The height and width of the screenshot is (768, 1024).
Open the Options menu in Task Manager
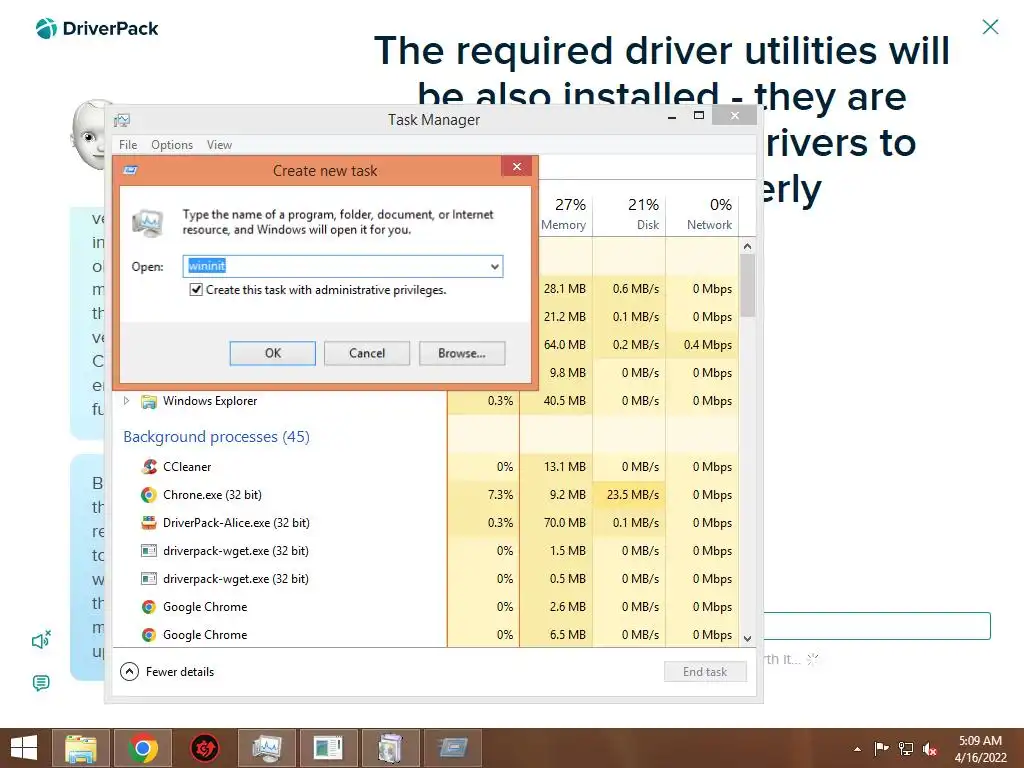point(172,145)
